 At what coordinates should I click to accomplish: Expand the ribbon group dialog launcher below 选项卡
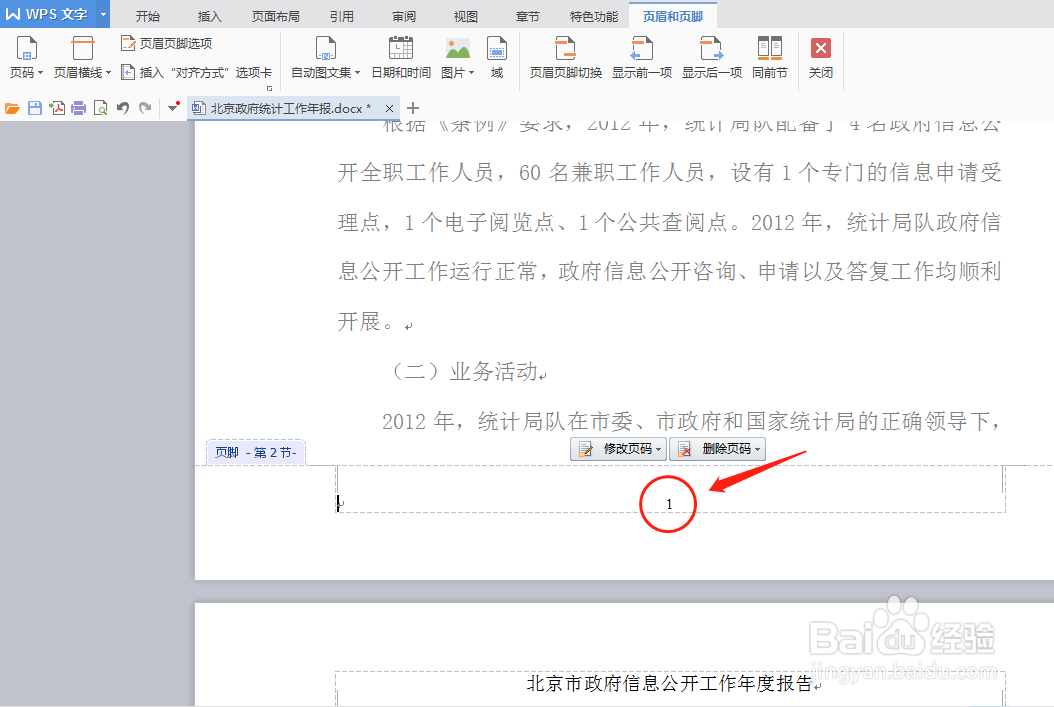click(x=269, y=88)
